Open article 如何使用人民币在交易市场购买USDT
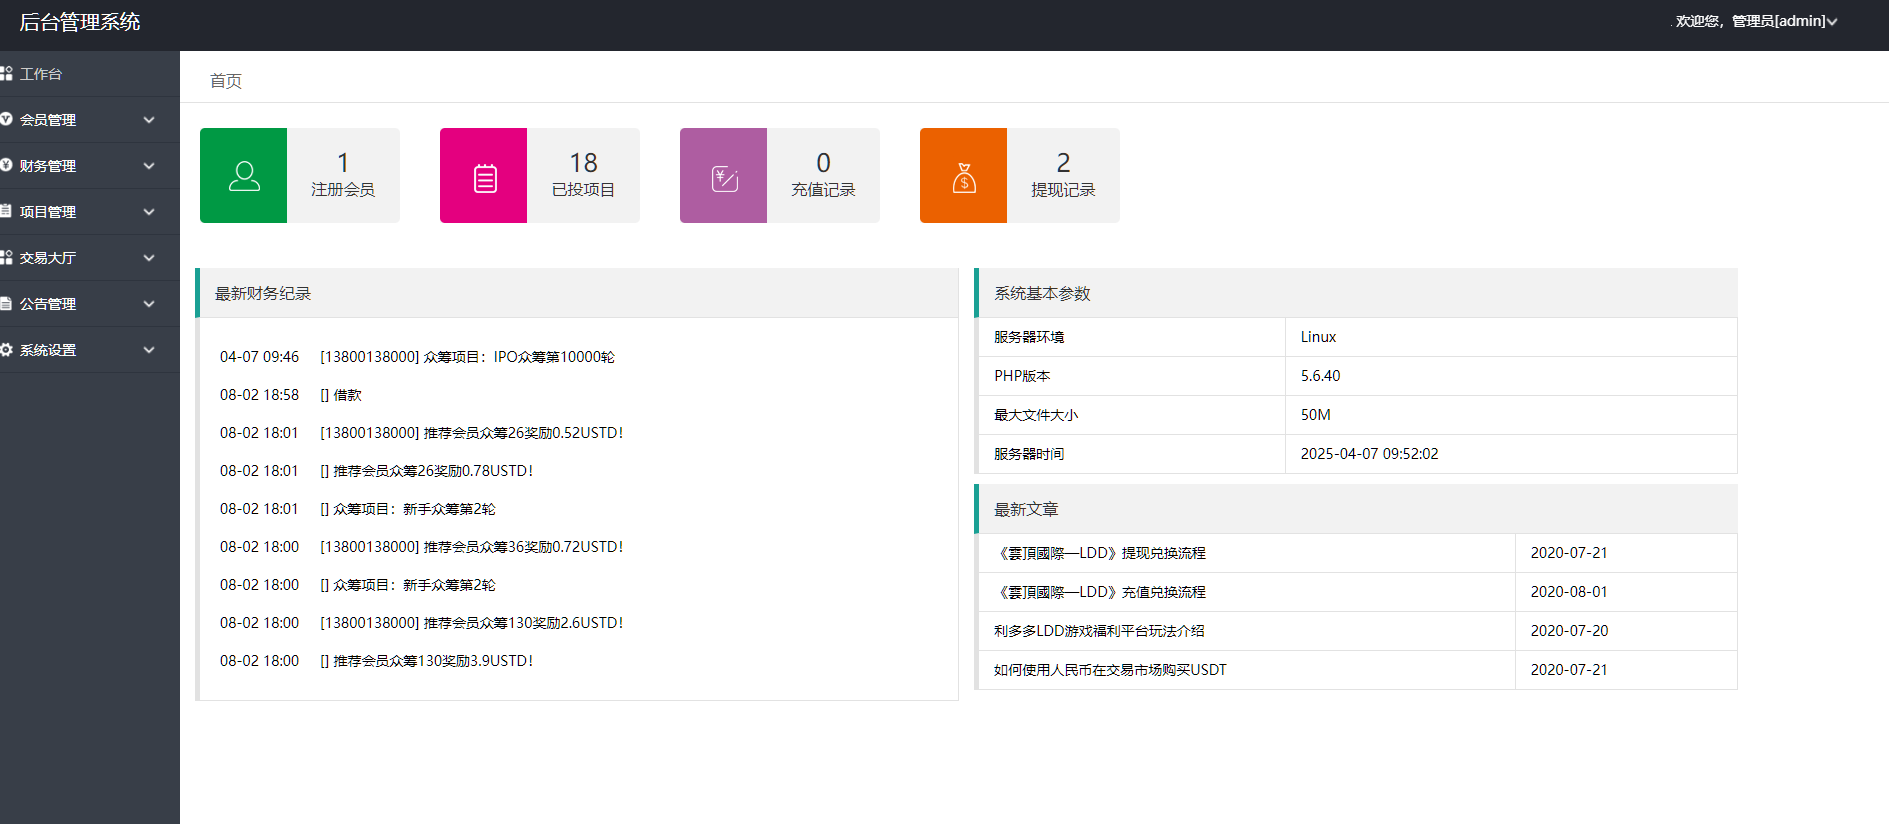This screenshot has height=824, width=1889. tap(1110, 670)
